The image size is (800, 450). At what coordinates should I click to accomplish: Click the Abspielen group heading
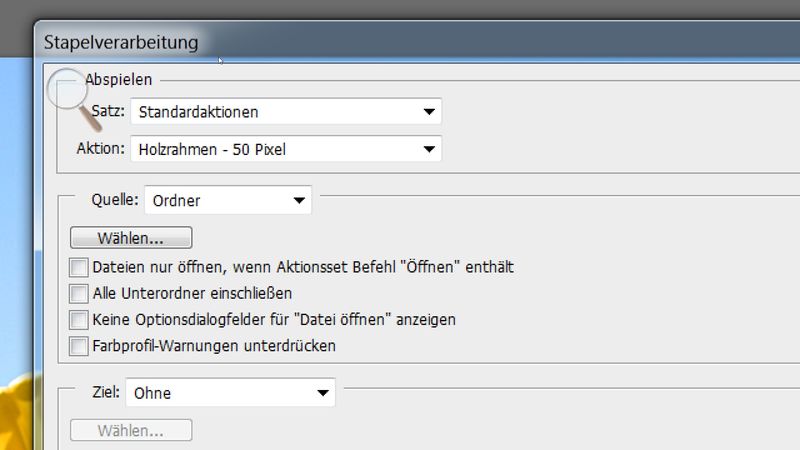[118, 81]
